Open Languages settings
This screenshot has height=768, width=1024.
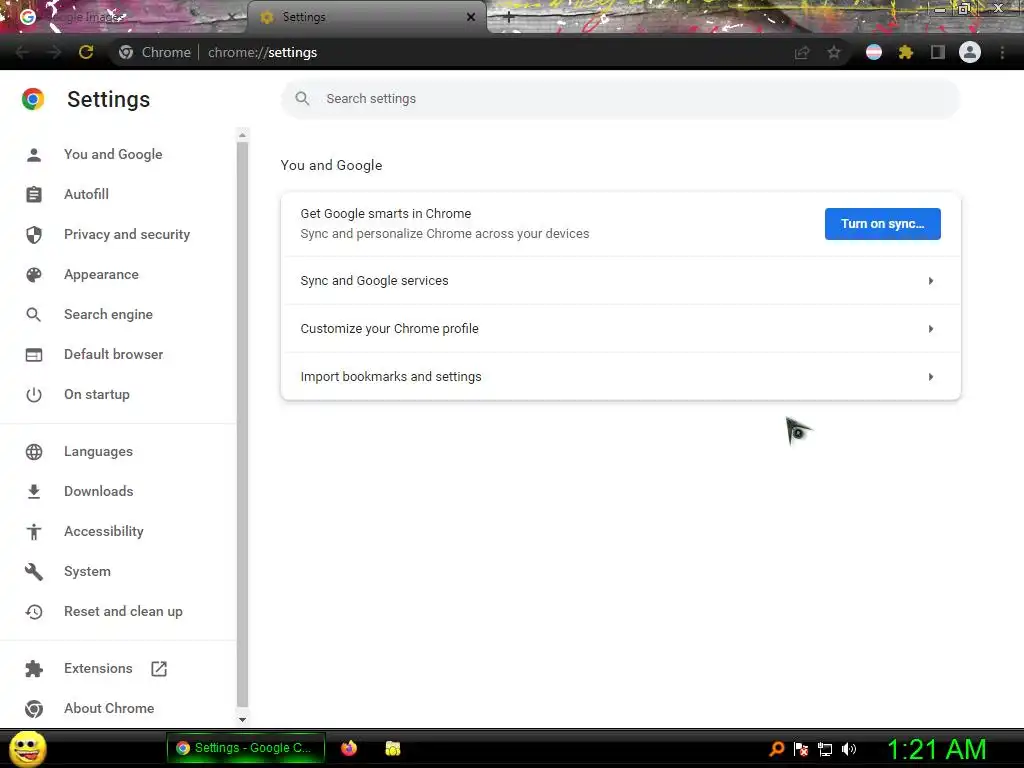click(98, 452)
